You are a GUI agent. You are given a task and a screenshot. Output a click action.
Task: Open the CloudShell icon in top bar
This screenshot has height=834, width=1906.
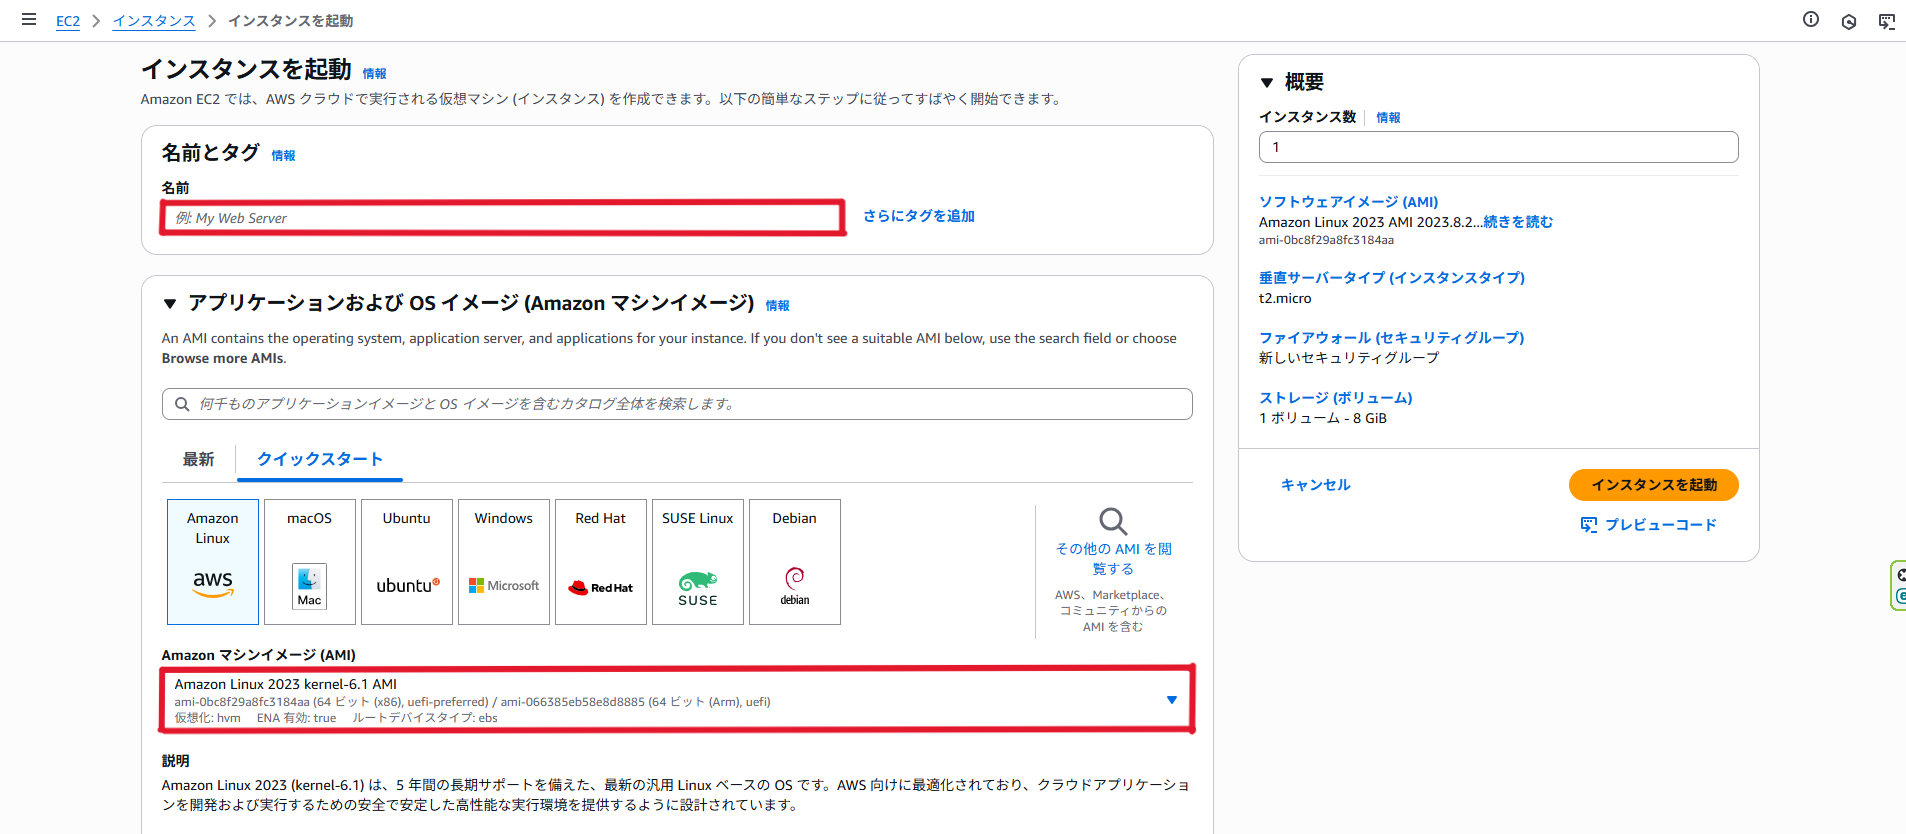tap(1887, 21)
